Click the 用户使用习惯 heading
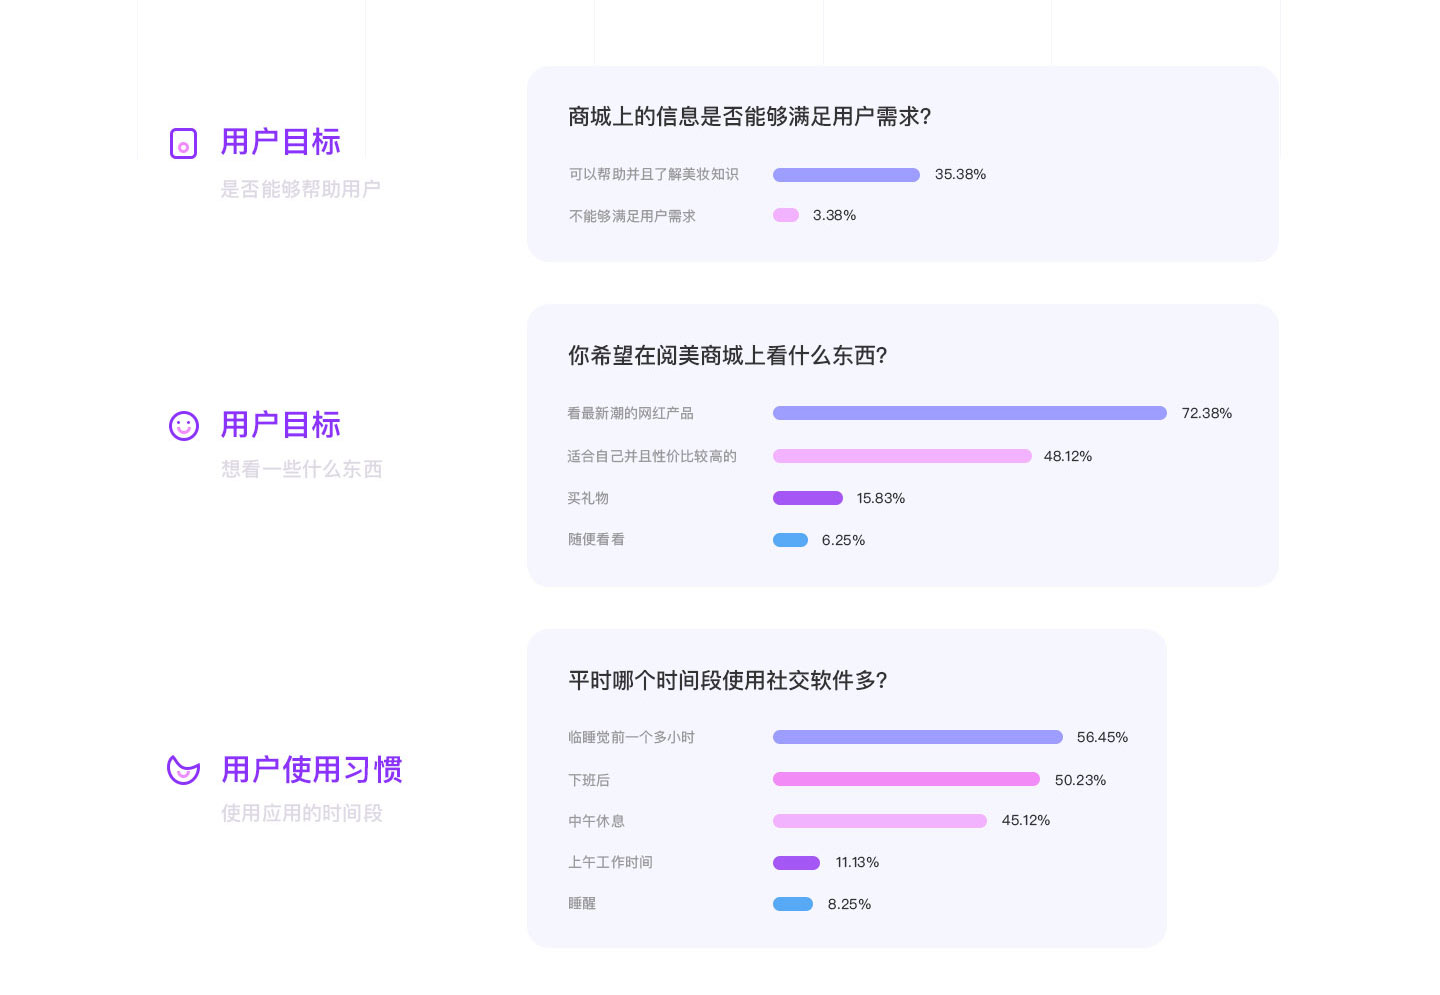This screenshot has height=995, width=1440. (312, 769)
